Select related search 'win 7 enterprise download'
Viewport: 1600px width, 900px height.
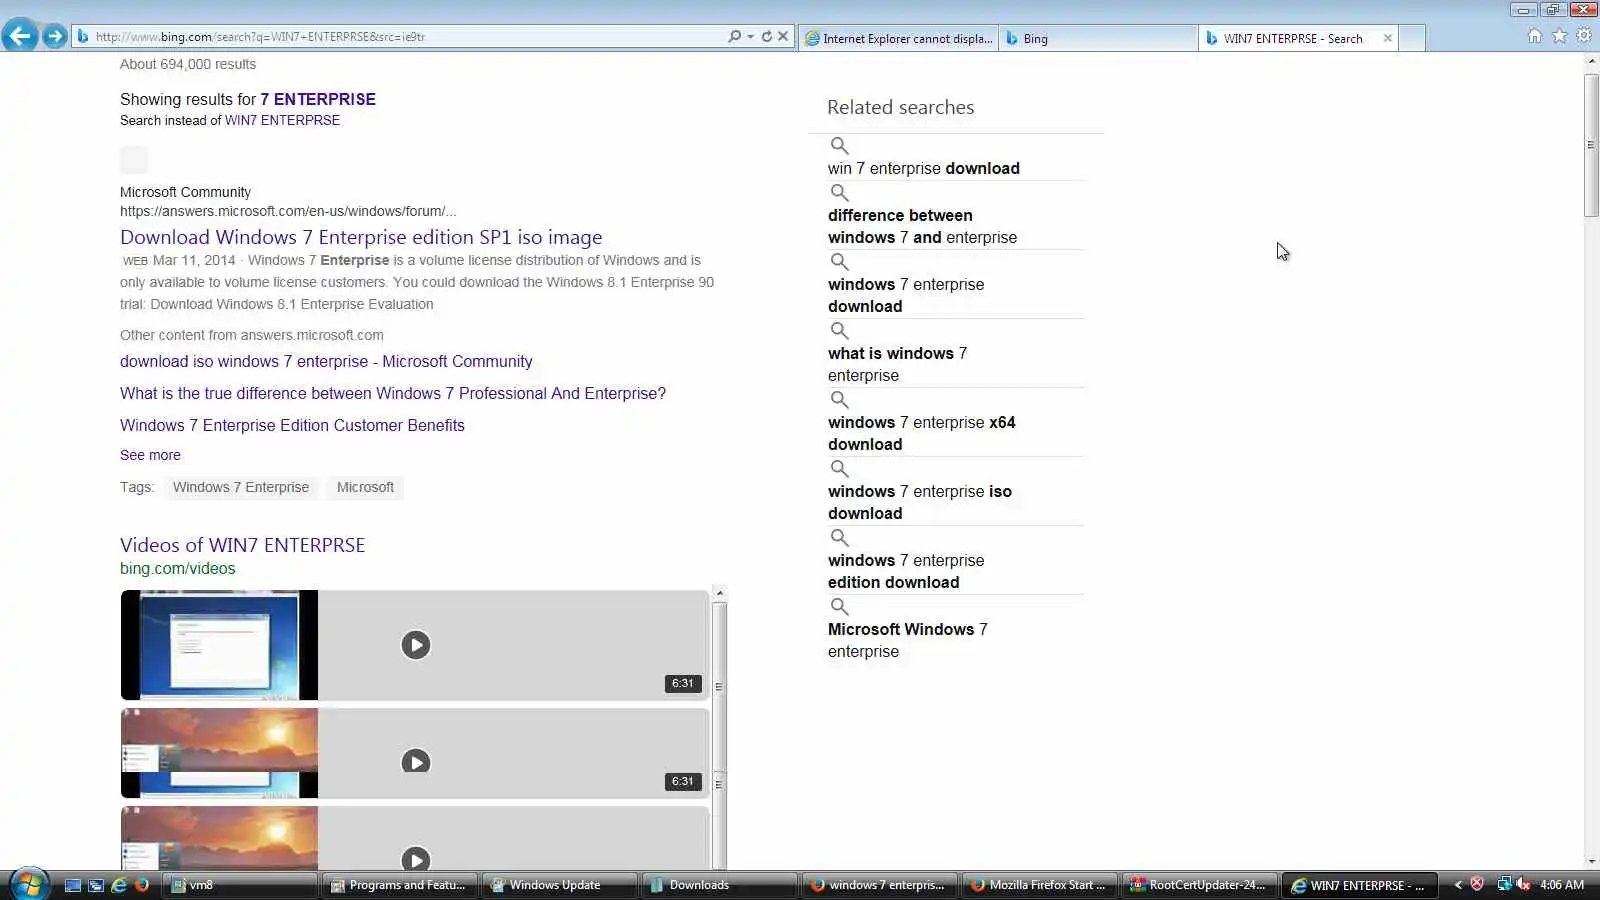pyautogui.click(x=924, y=168)
